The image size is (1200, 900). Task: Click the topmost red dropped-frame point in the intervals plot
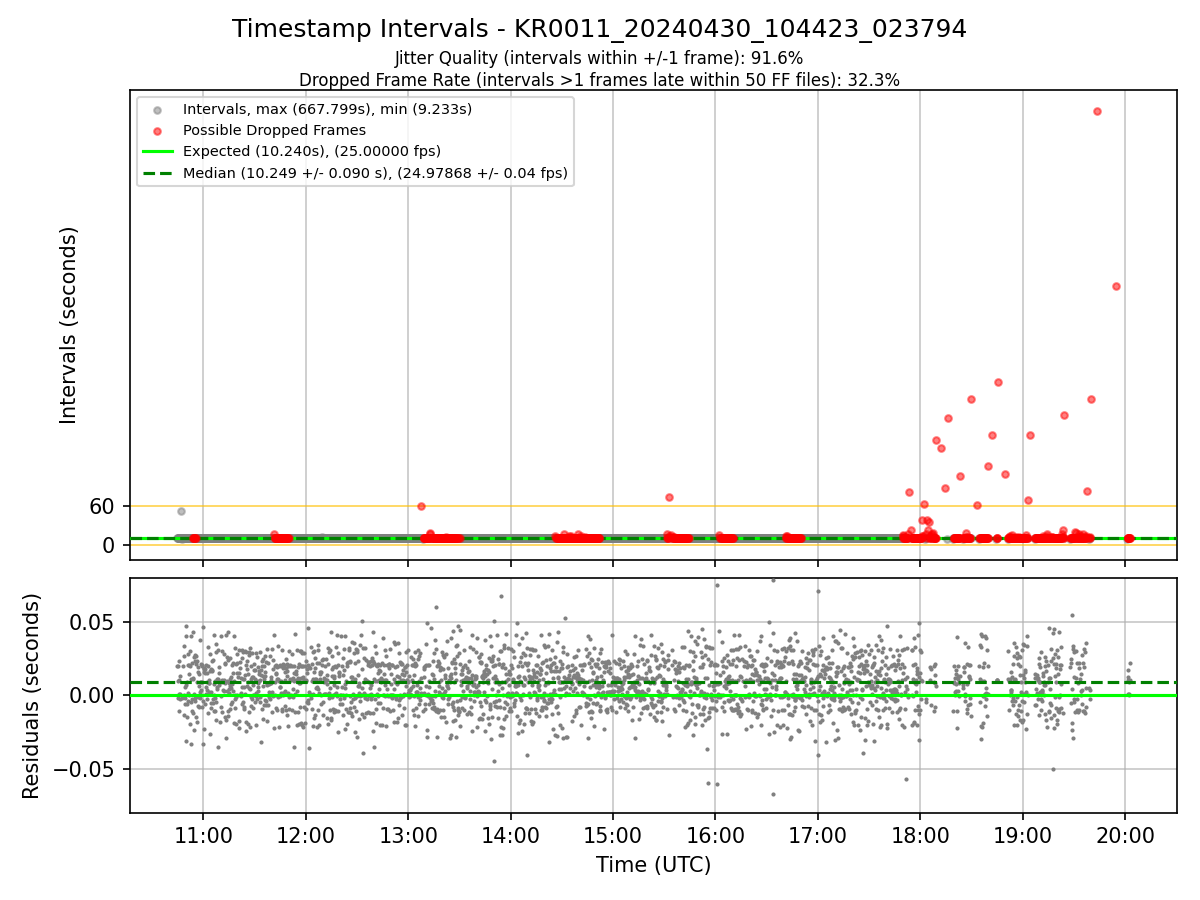(x=1097, y=111)
